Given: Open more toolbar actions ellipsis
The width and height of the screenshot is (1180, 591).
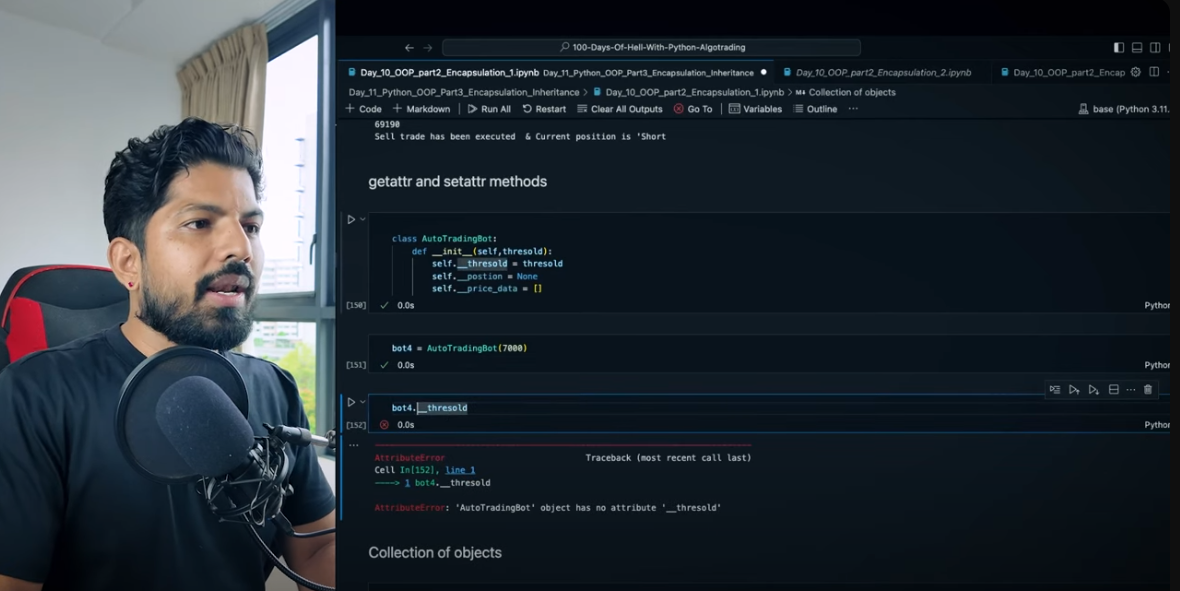Looking at the screenshot, I should [x=853, y=109].
